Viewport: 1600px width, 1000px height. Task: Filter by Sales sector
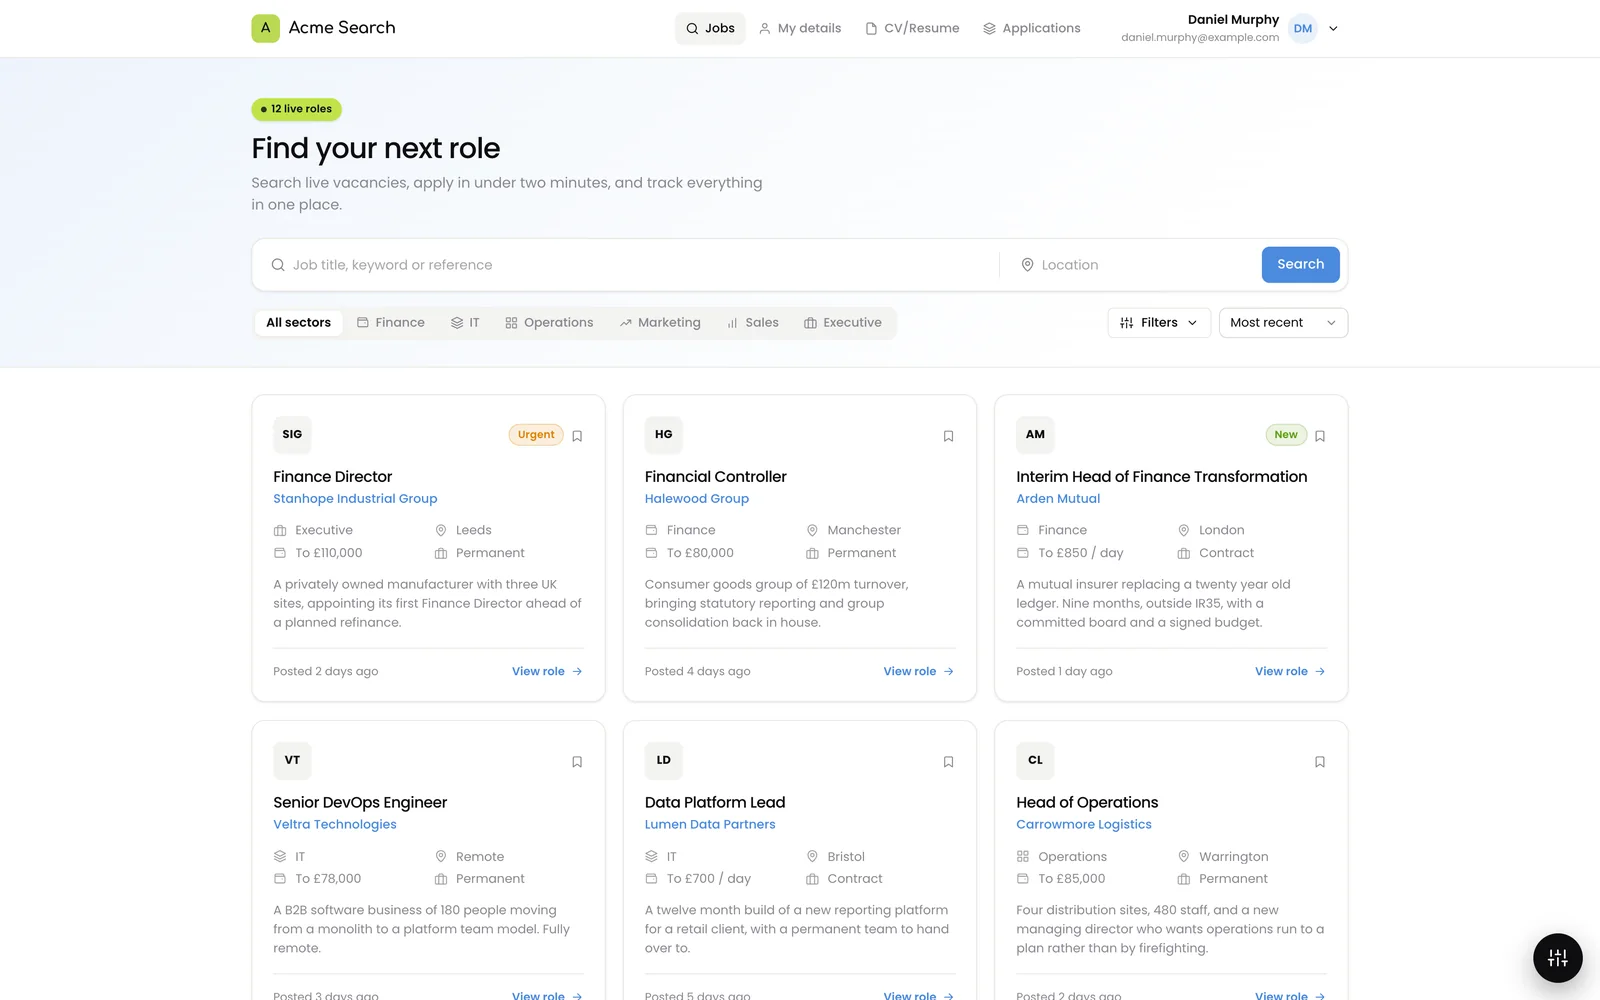point(752,323)
